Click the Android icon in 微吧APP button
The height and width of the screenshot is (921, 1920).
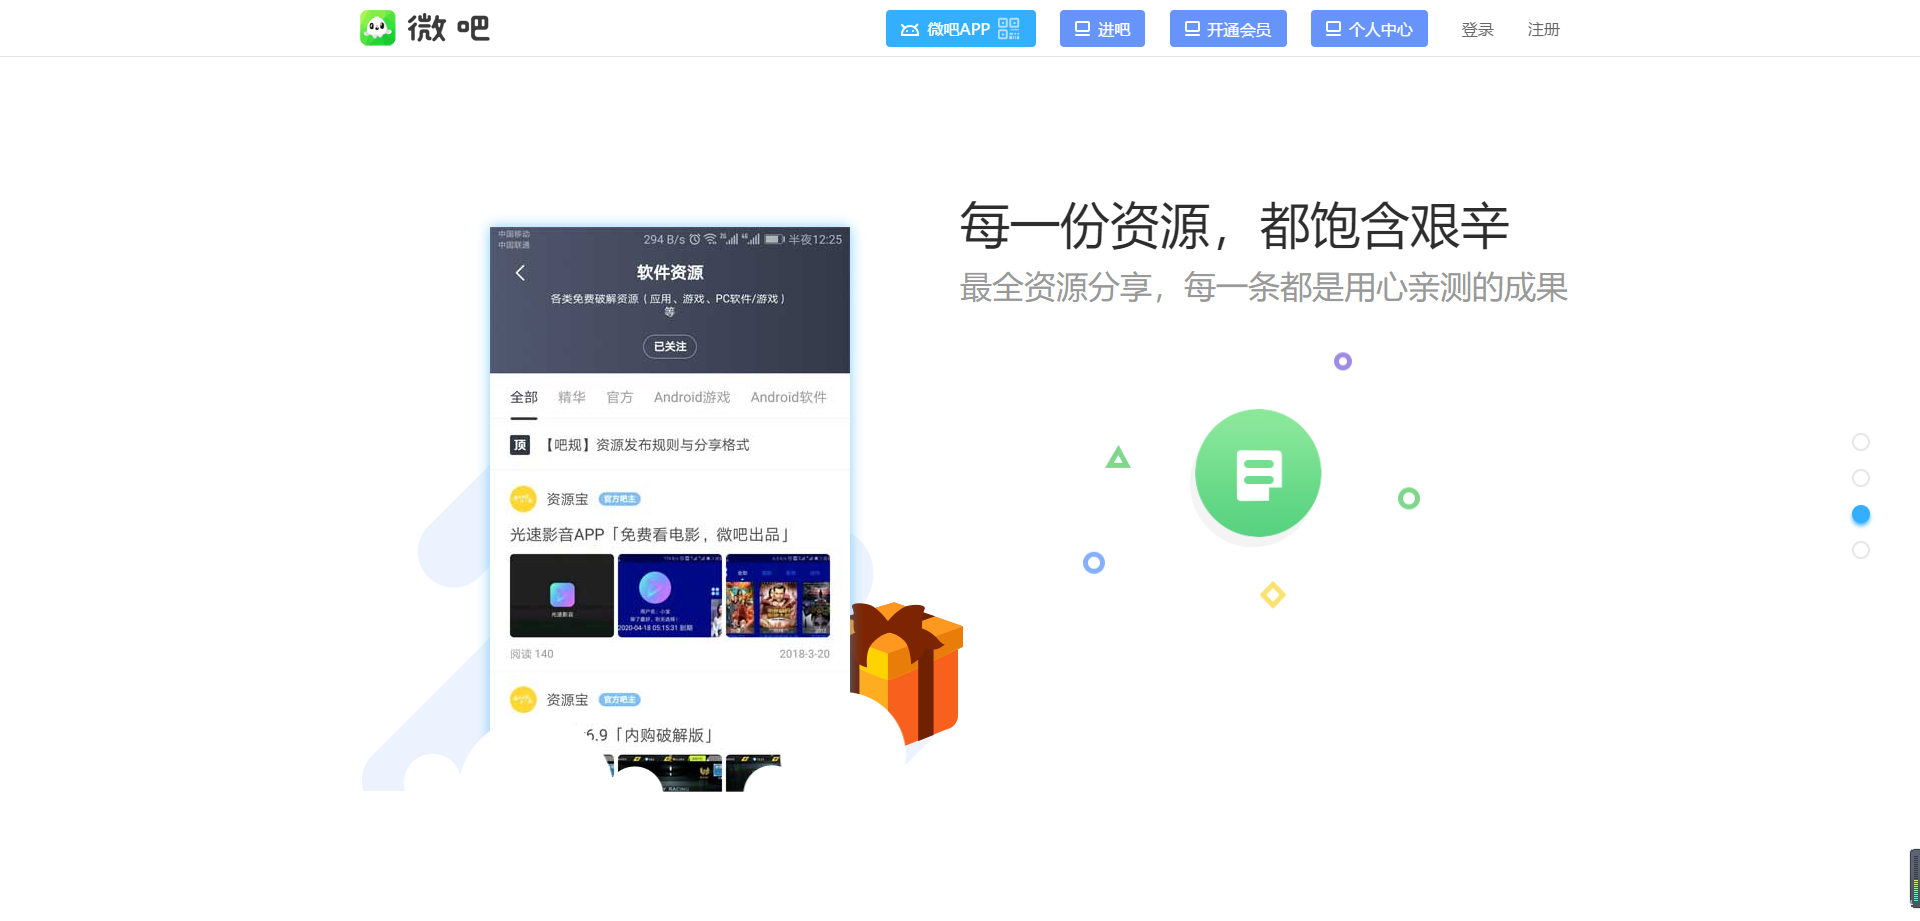[x=910, y=30]
